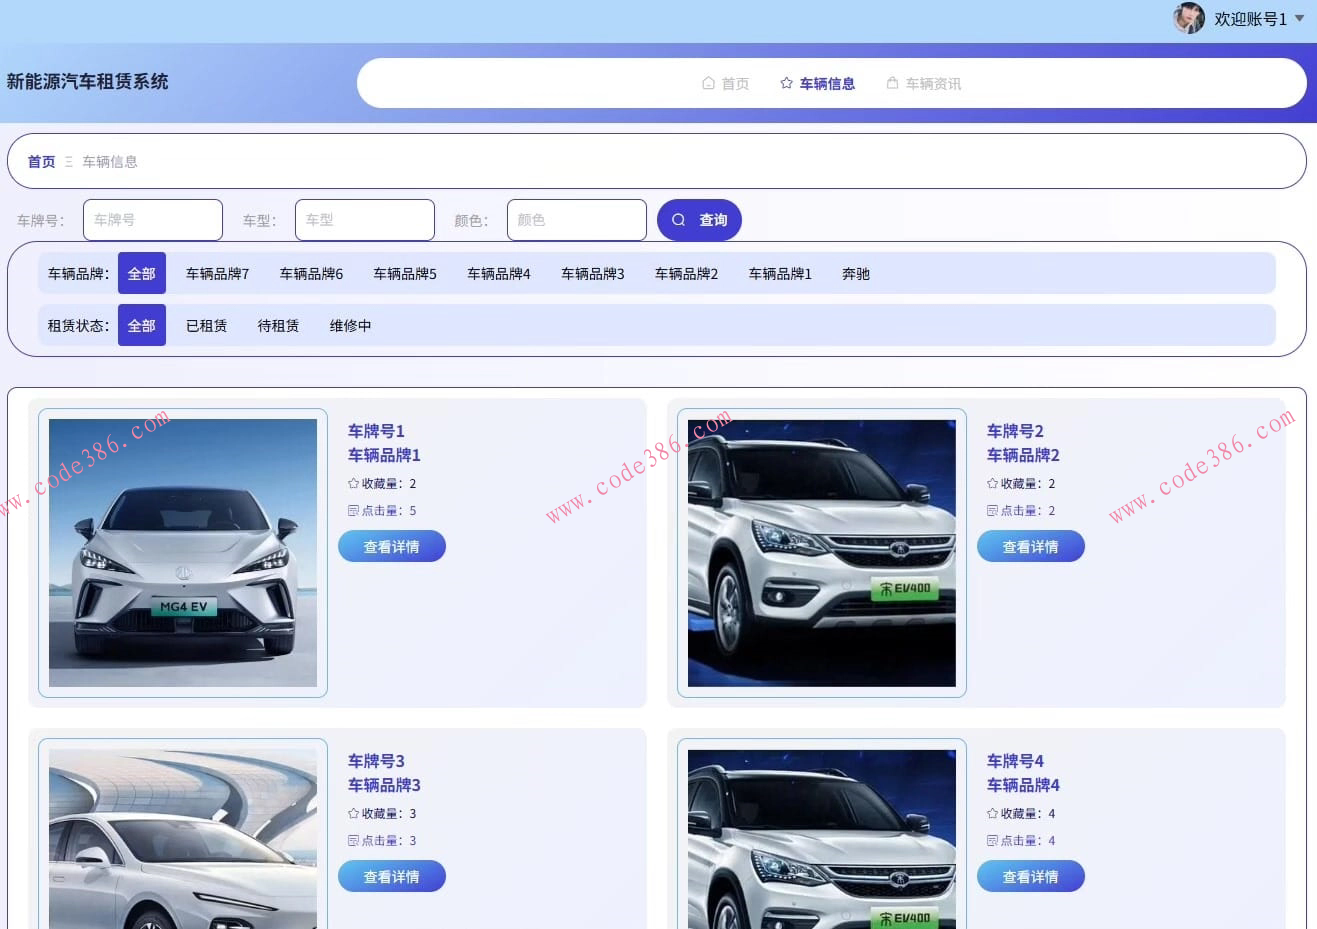Filter by 车辆品牌6

311,273
